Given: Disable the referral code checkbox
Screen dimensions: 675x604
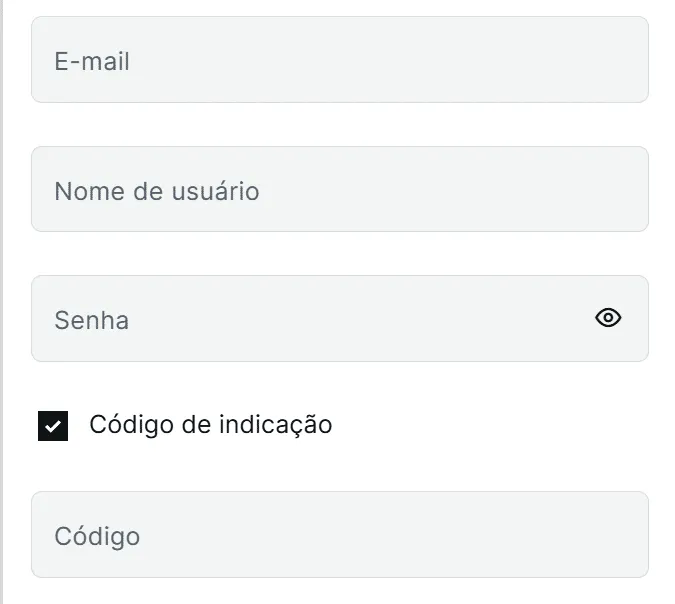Looking at the screenshot, I should 53,425.
